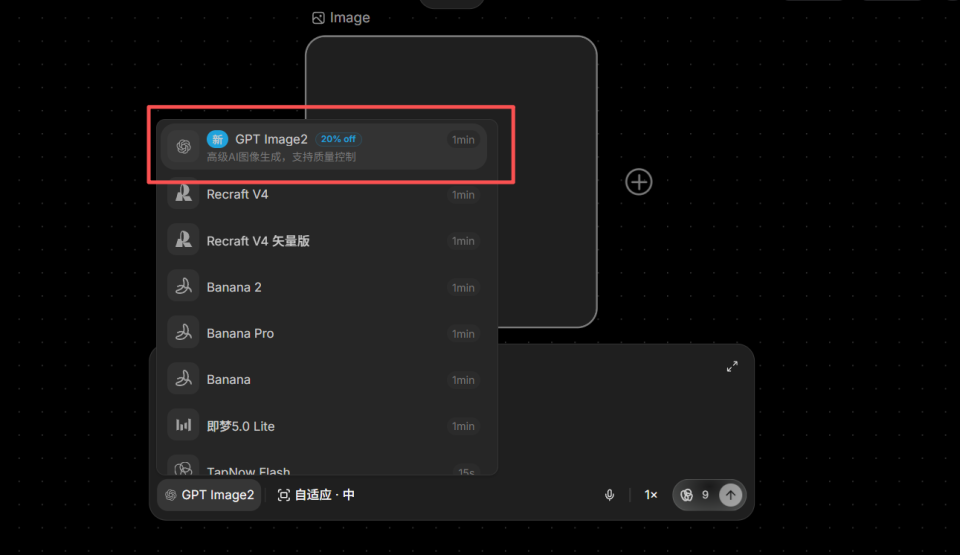Click the OpenAI logo icon beside GPT Image2
This screenshot has height=555, width=960.
pyautogui.click(x=183, y=147)
